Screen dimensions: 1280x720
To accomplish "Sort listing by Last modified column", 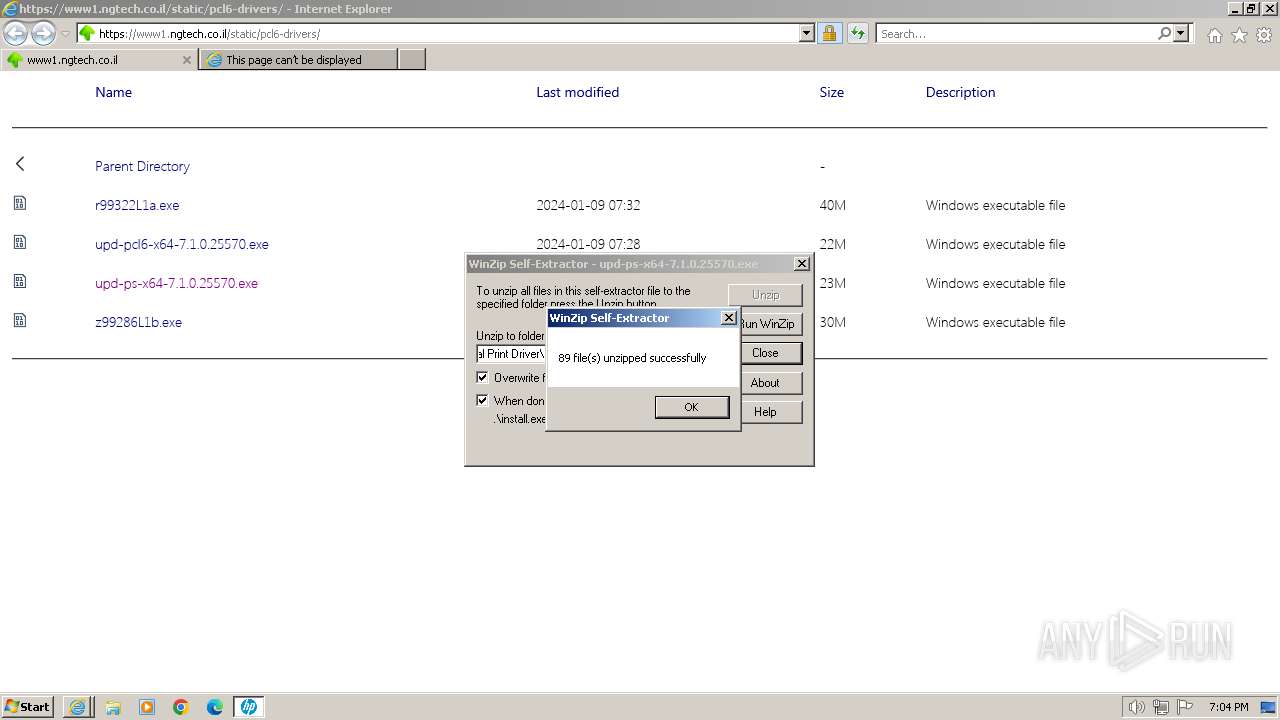I will pyautogui.click(x=577, y=92).
